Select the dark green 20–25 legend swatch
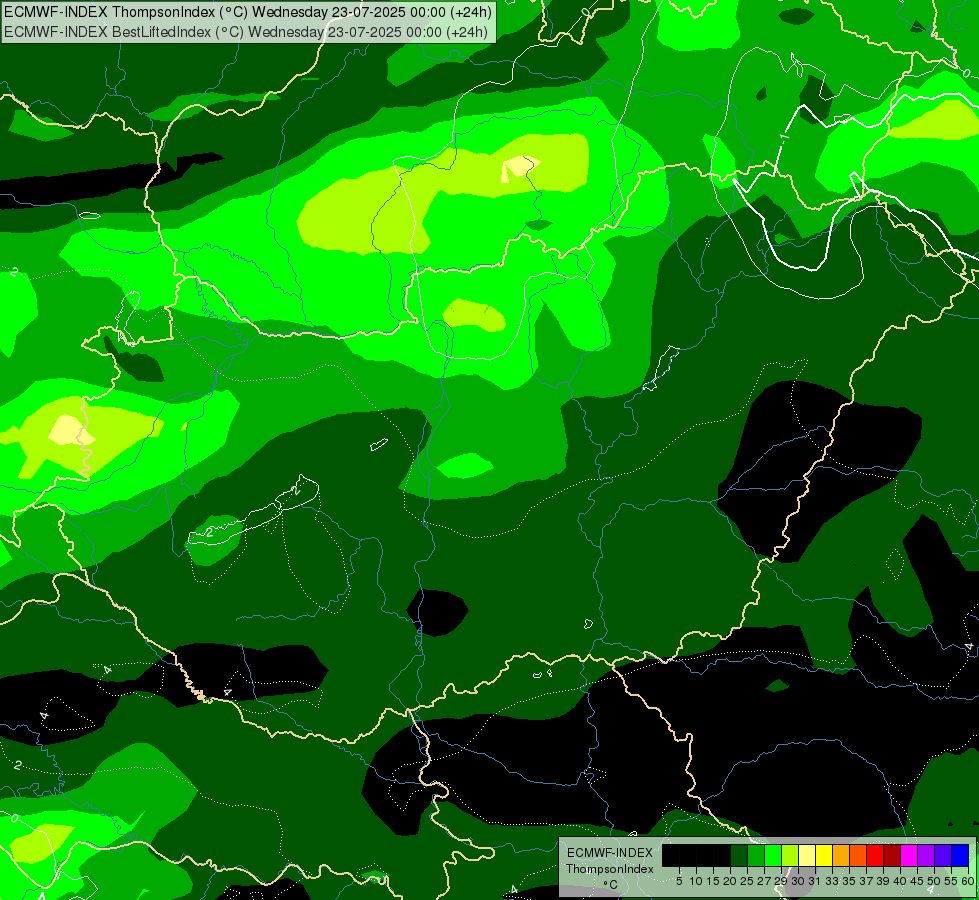The height and width of the screenshot is (900, 979). pyautogui.click(x=739, y=855)
